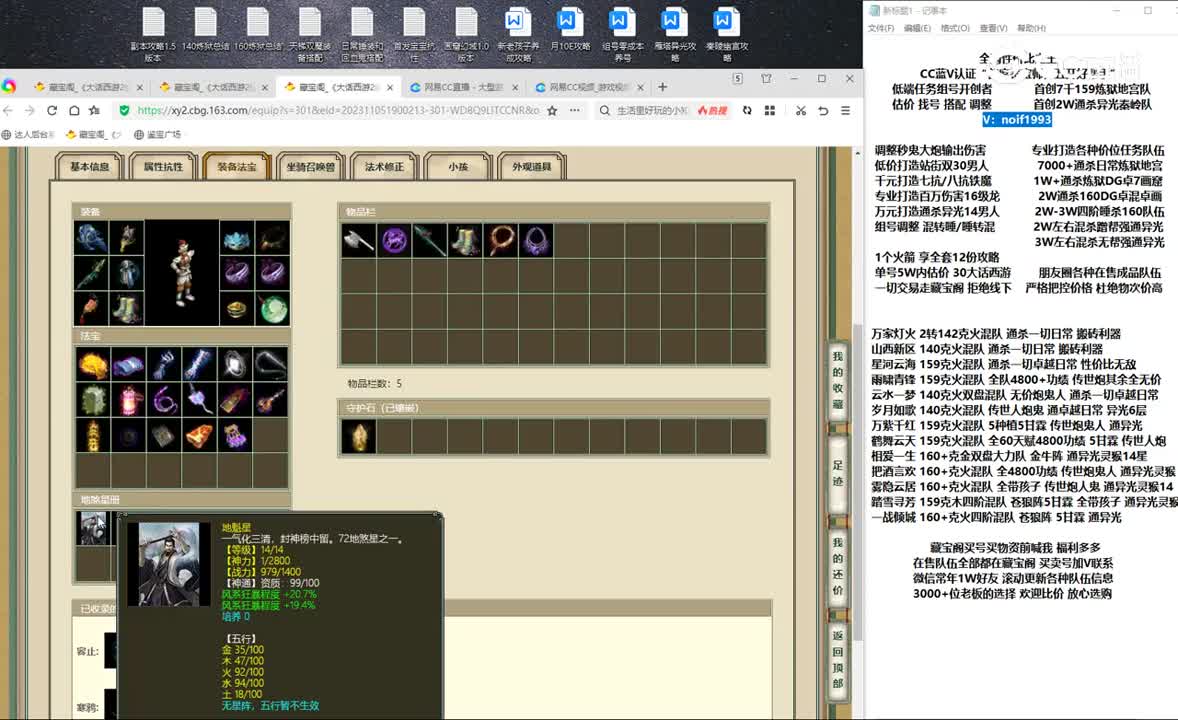Screen dimensions: 1178x720
Task: Open Notepad 格式(O) menu
Action: point(955,28)
